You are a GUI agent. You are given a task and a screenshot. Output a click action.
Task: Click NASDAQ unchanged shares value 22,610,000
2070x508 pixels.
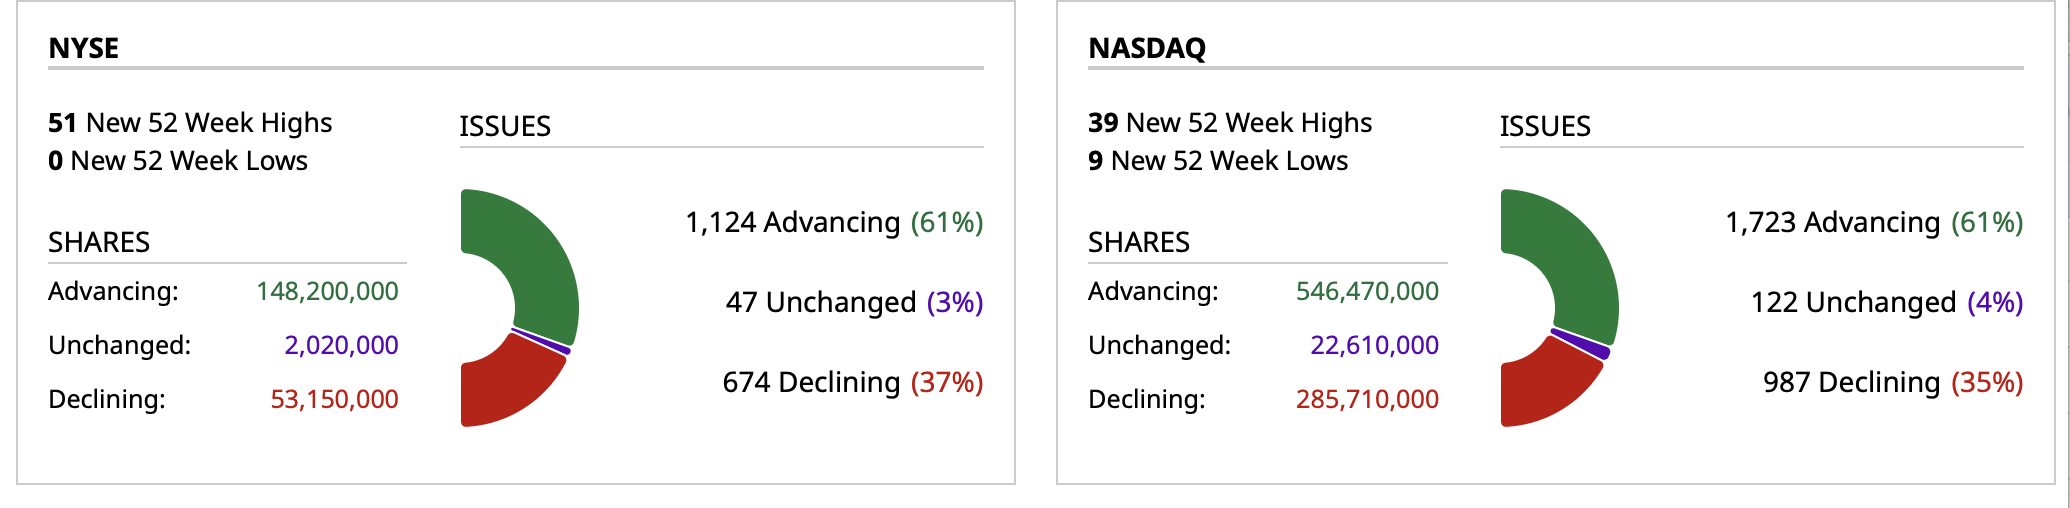coord(1374,345)
